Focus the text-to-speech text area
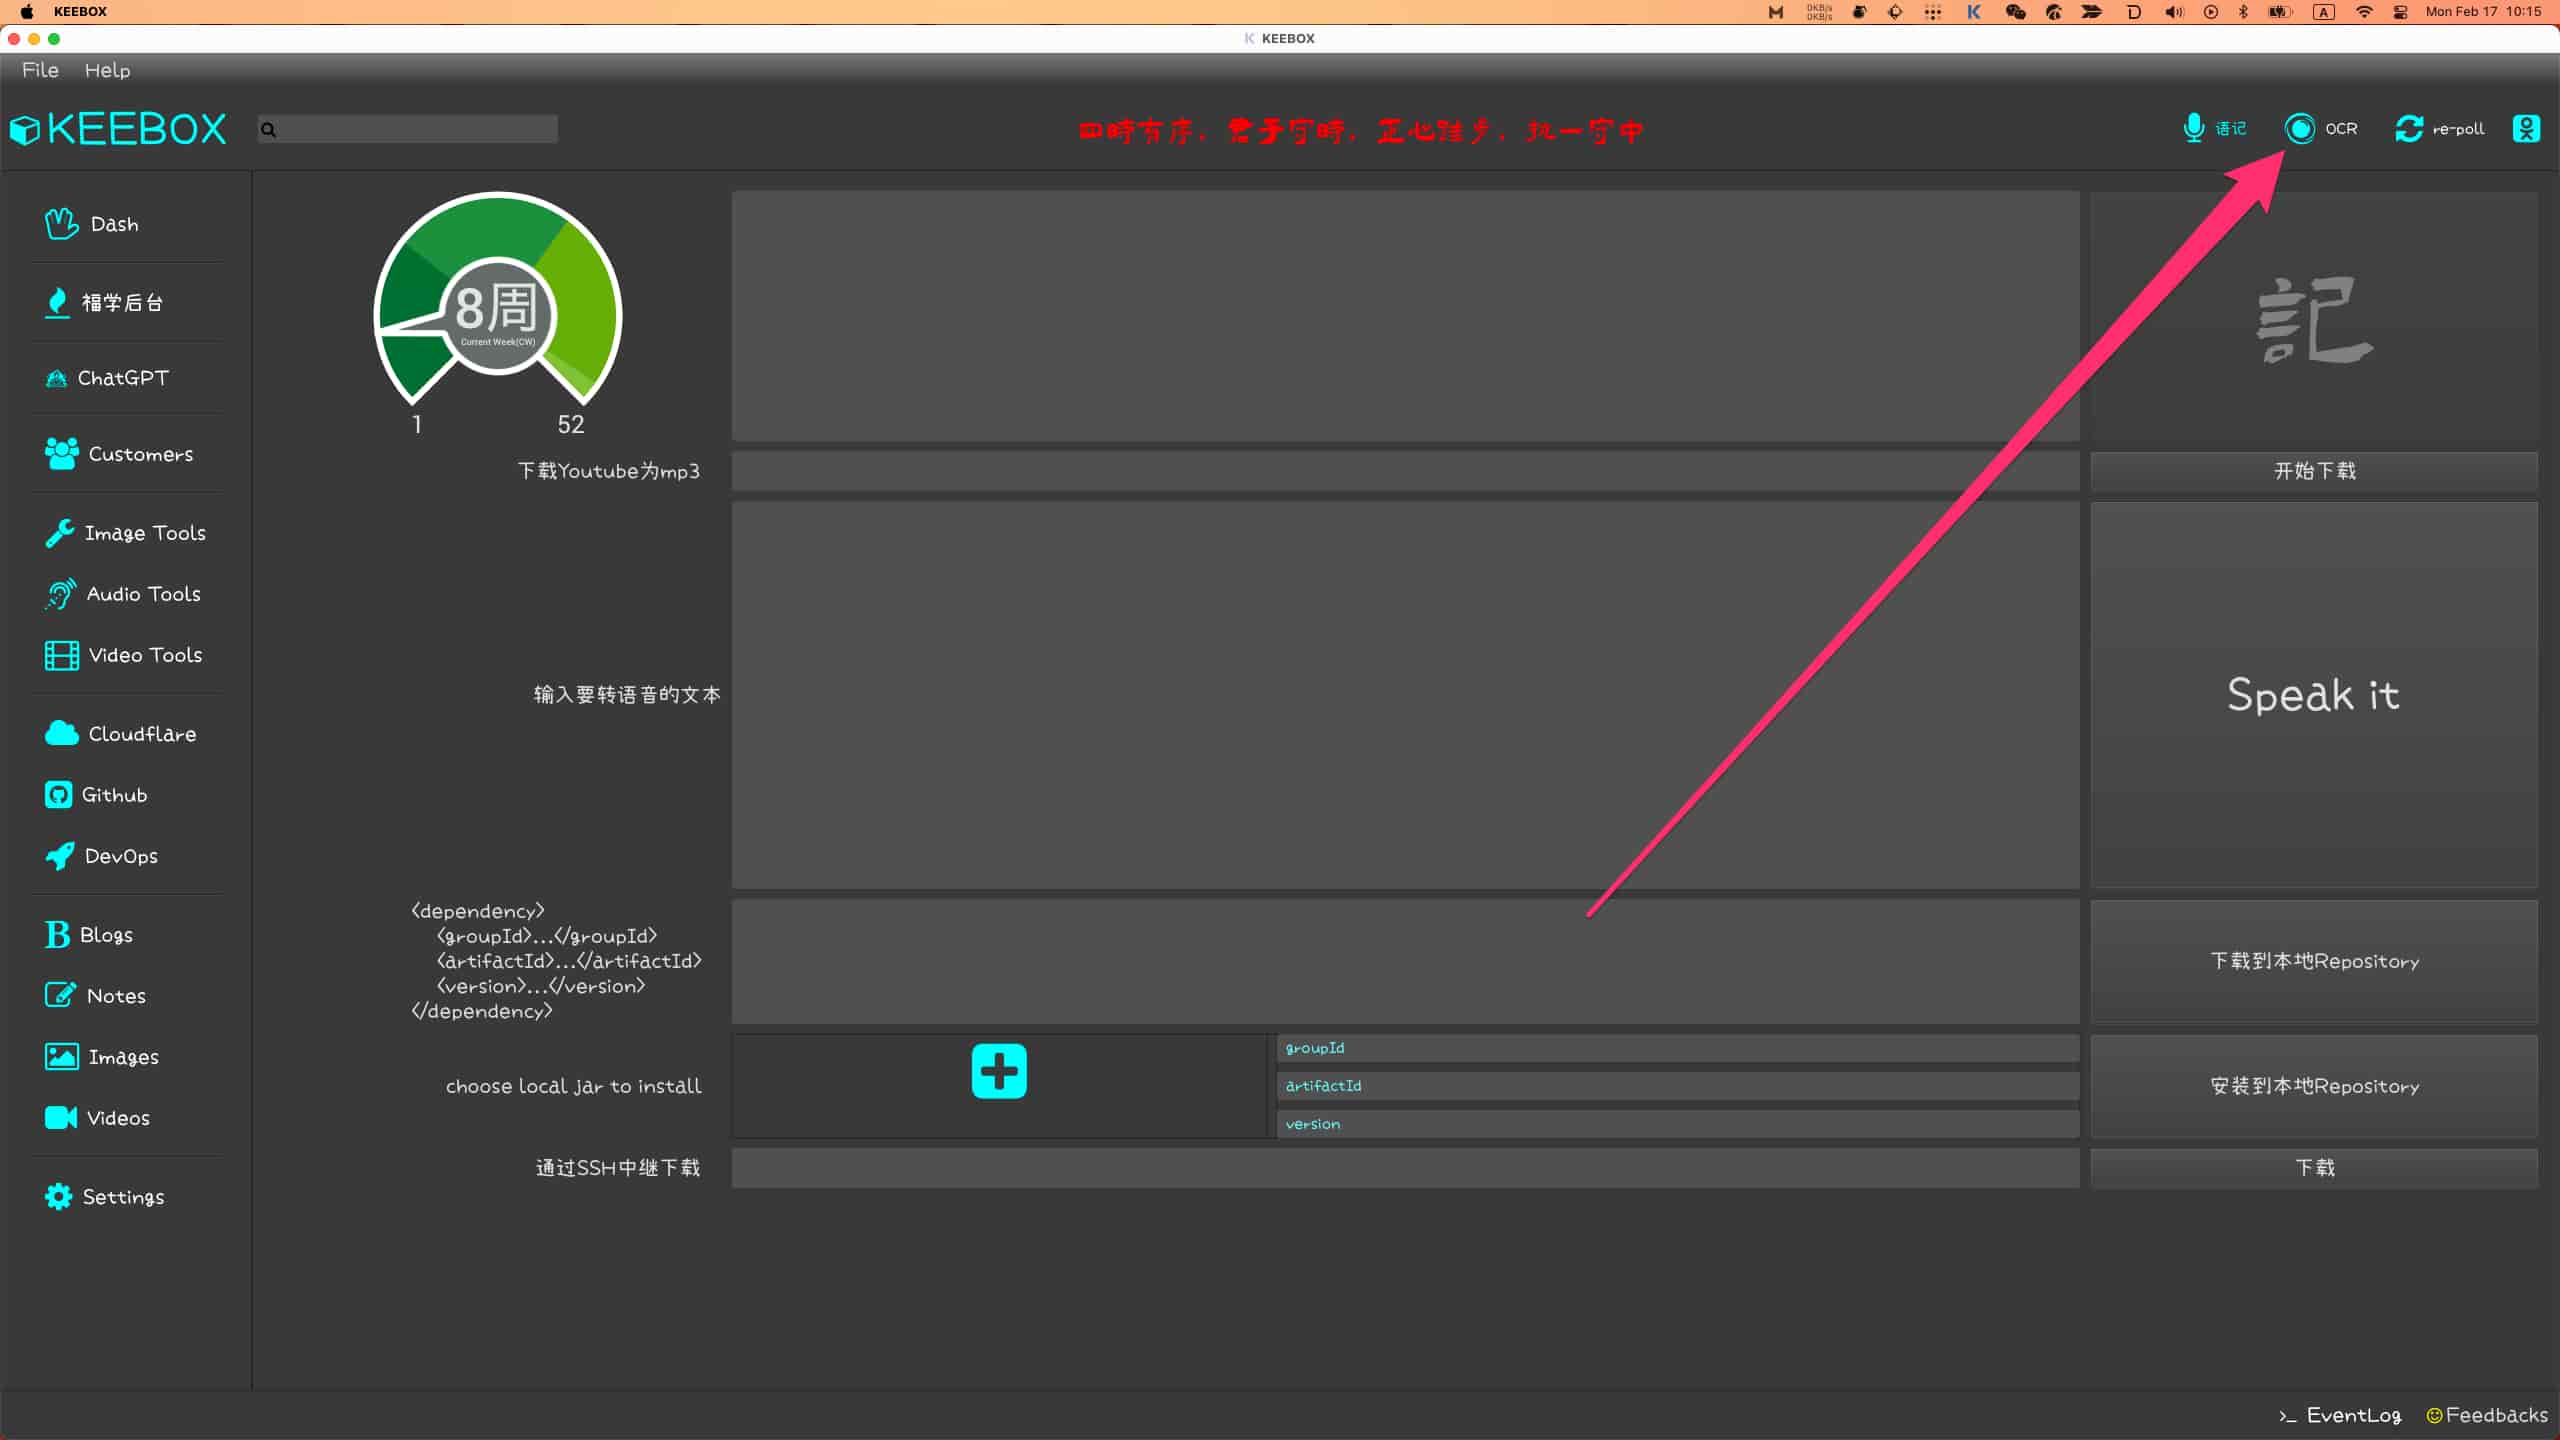 (x=1405, y=695)
